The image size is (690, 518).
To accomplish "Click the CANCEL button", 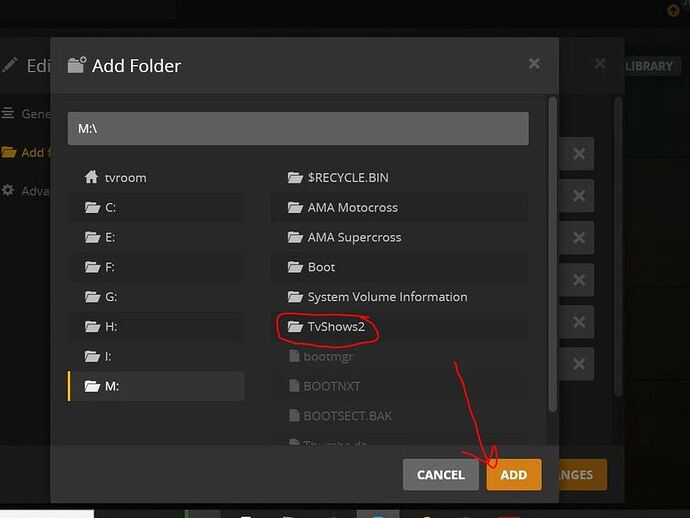I will click(x=440, y=474).
